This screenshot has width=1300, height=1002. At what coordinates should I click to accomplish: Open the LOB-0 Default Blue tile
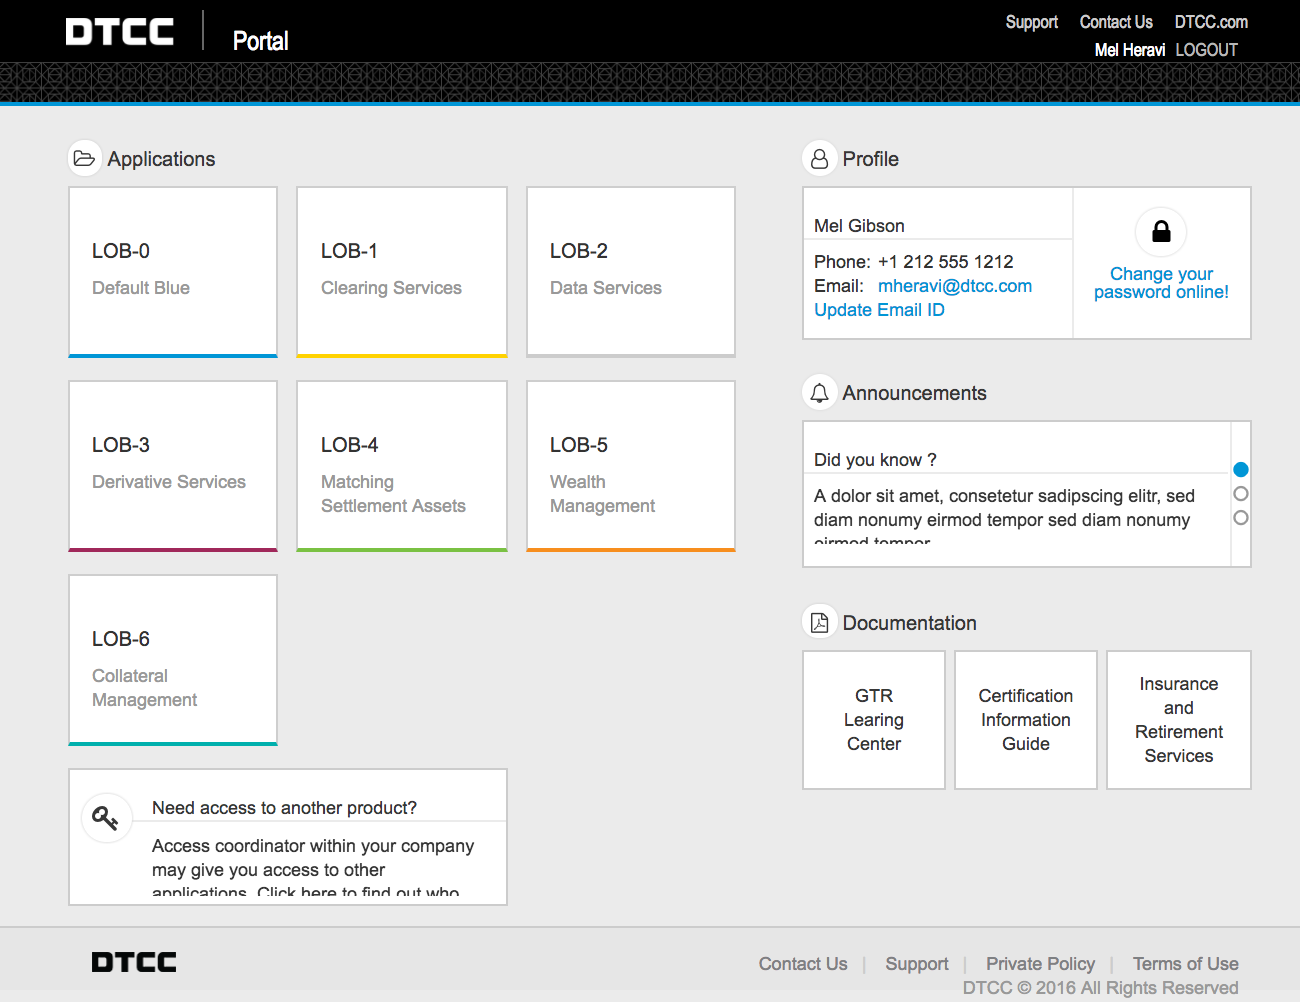(x=173, y=272)
